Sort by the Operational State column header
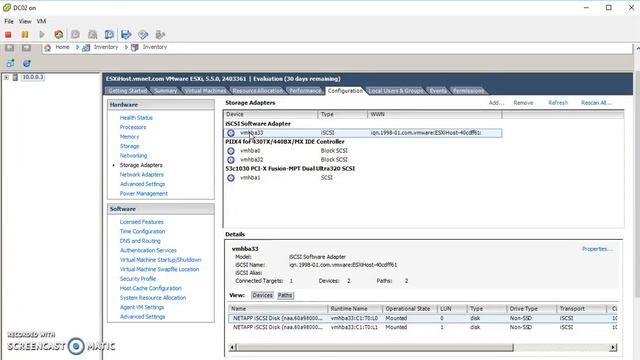Viewport: 640px width, 360px height. point(410,309)
